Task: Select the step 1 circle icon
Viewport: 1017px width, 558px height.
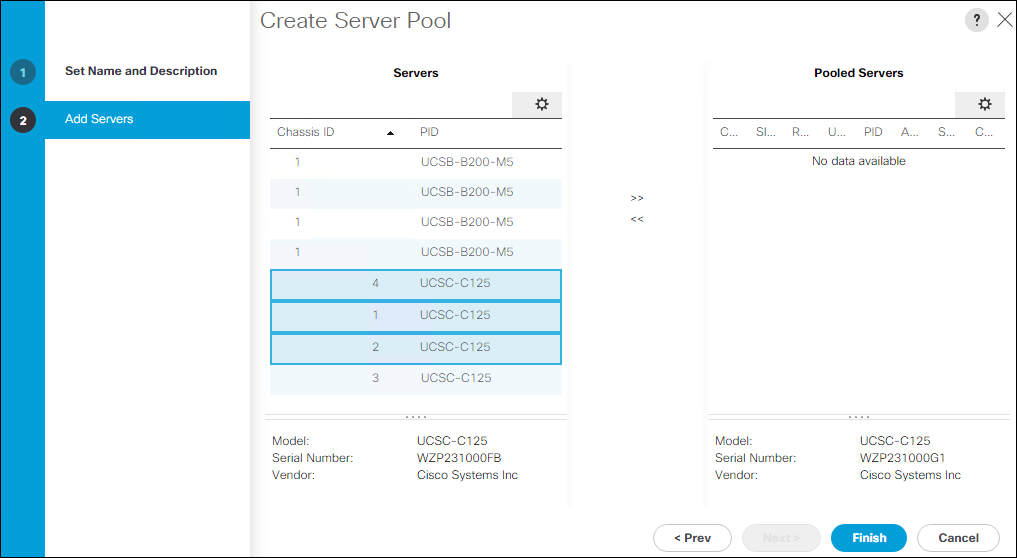Action: [23, 72]
